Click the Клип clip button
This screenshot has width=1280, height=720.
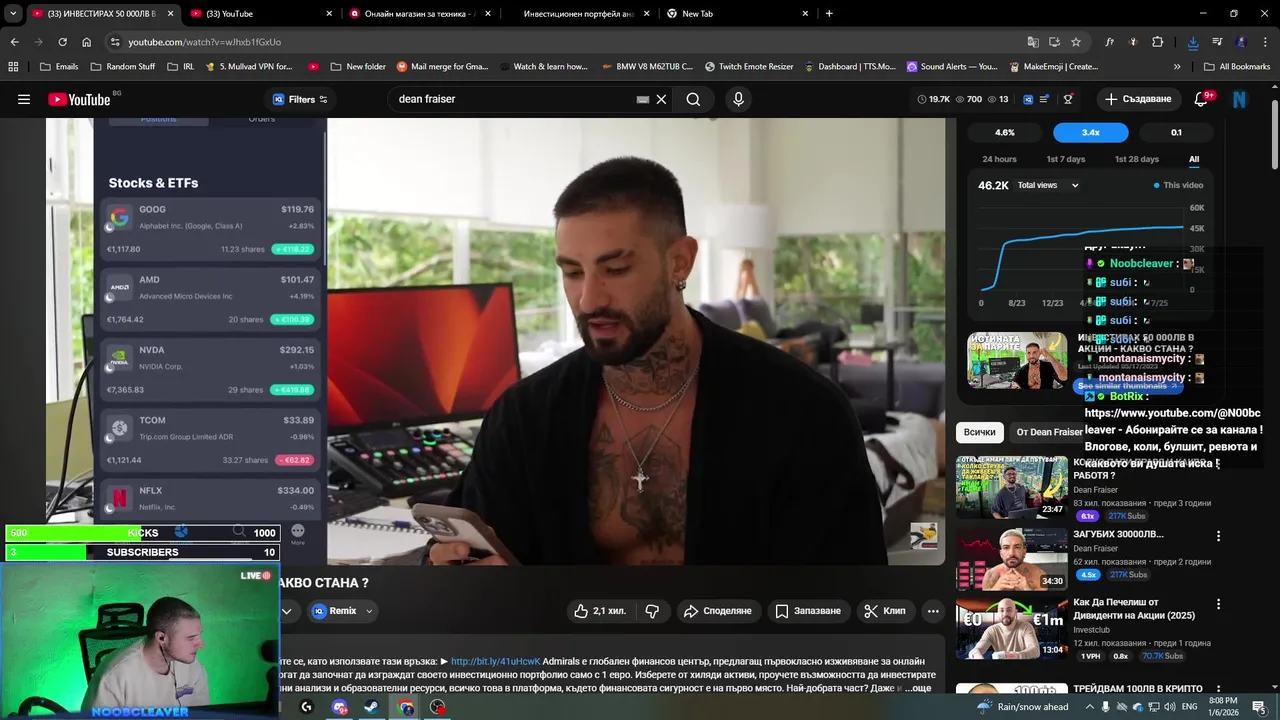(885, 611)
